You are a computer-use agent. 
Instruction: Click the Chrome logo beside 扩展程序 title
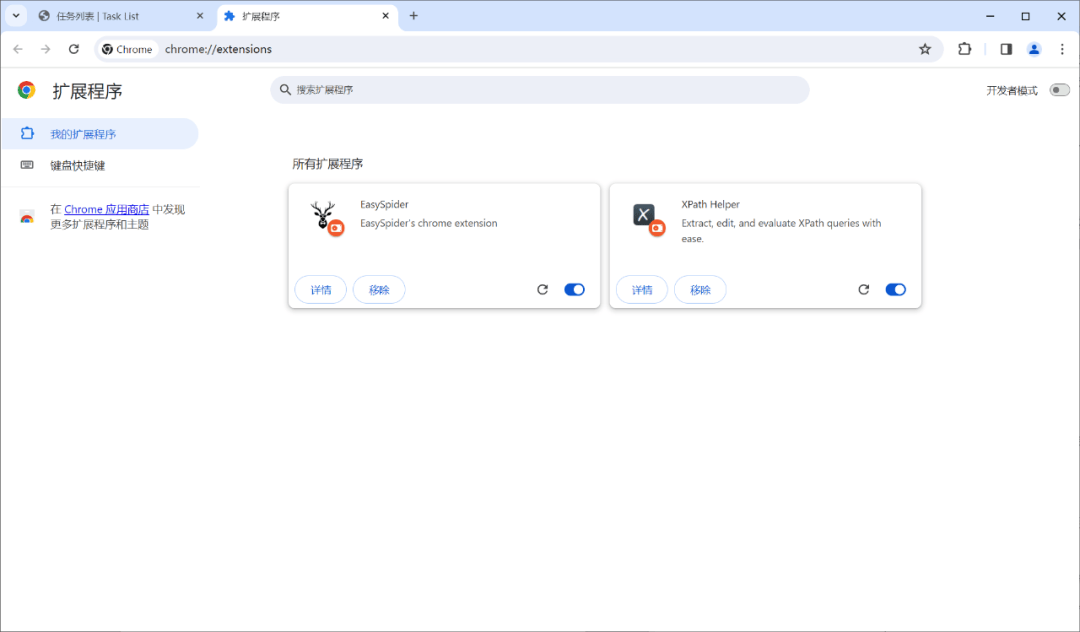(27, 90)
